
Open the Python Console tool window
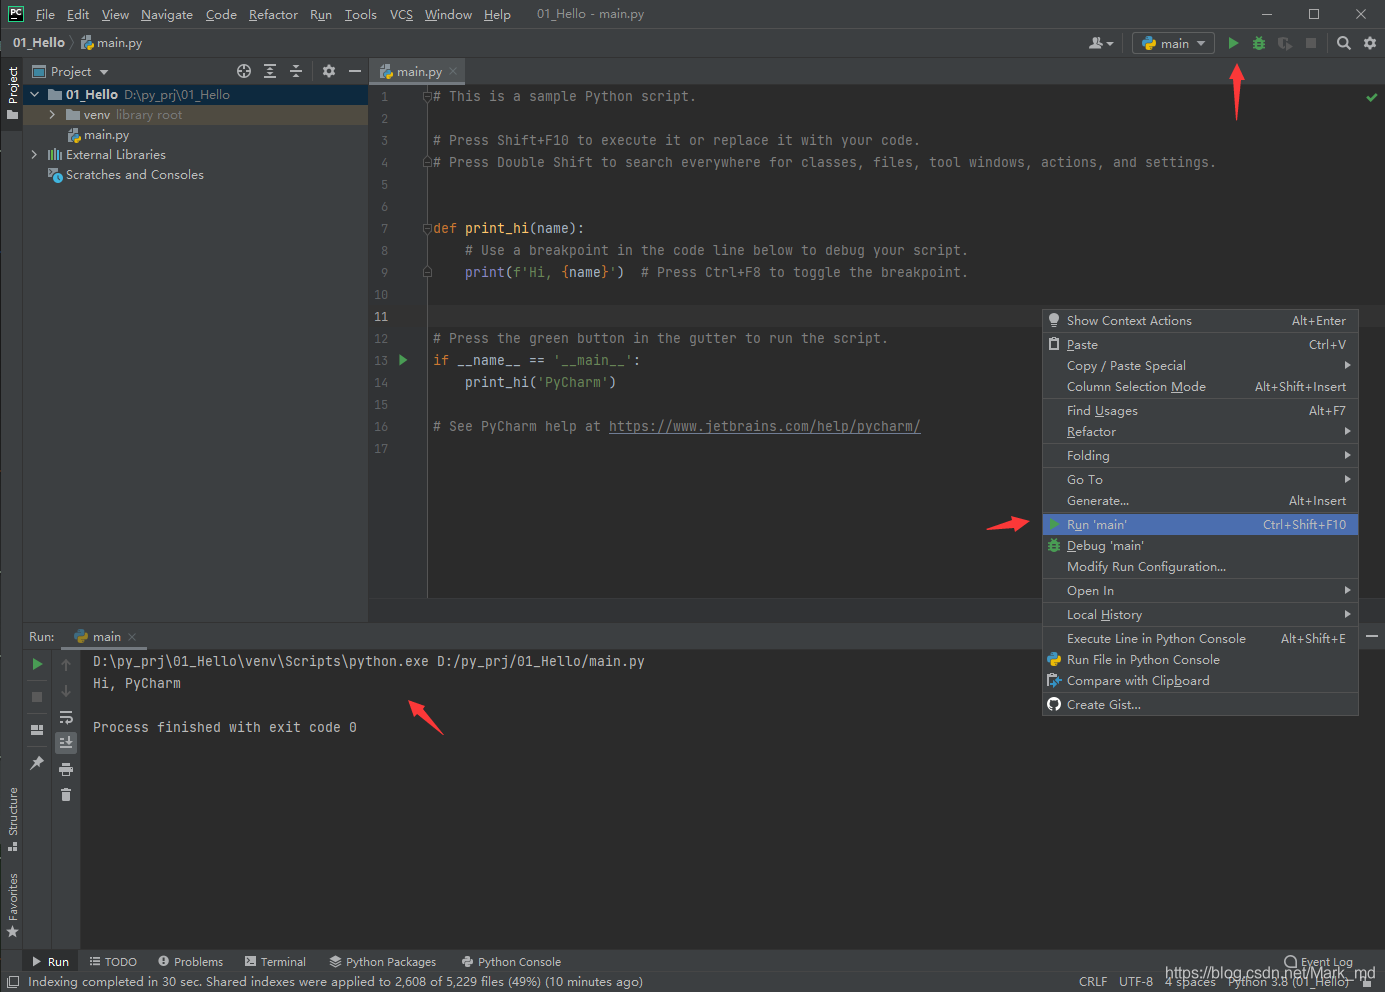pos(511,962)
